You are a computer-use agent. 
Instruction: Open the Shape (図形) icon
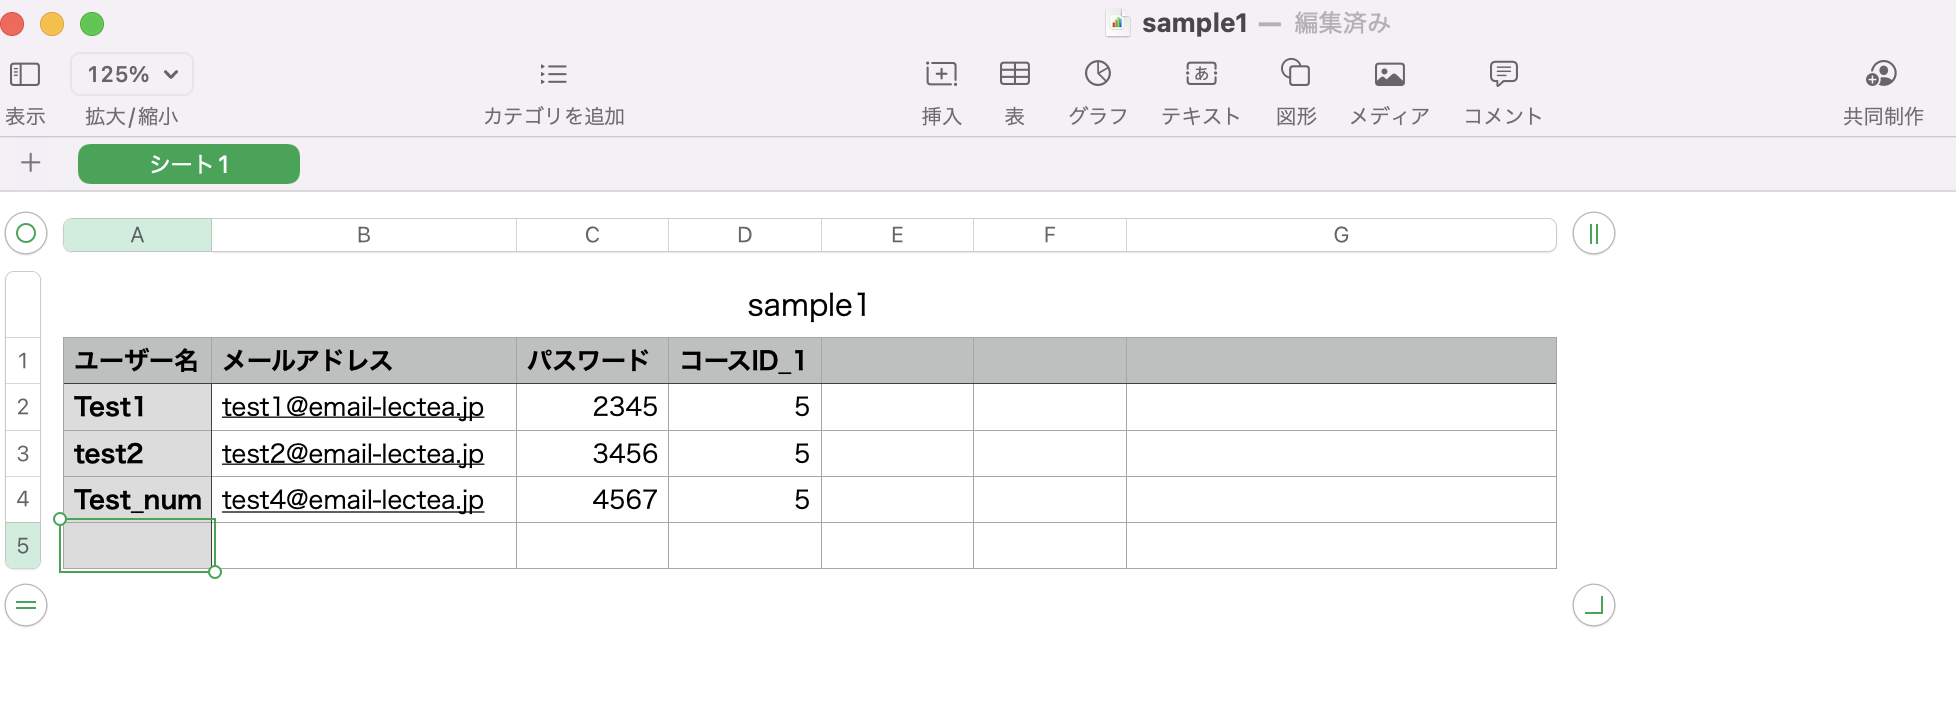(1295, 74)
